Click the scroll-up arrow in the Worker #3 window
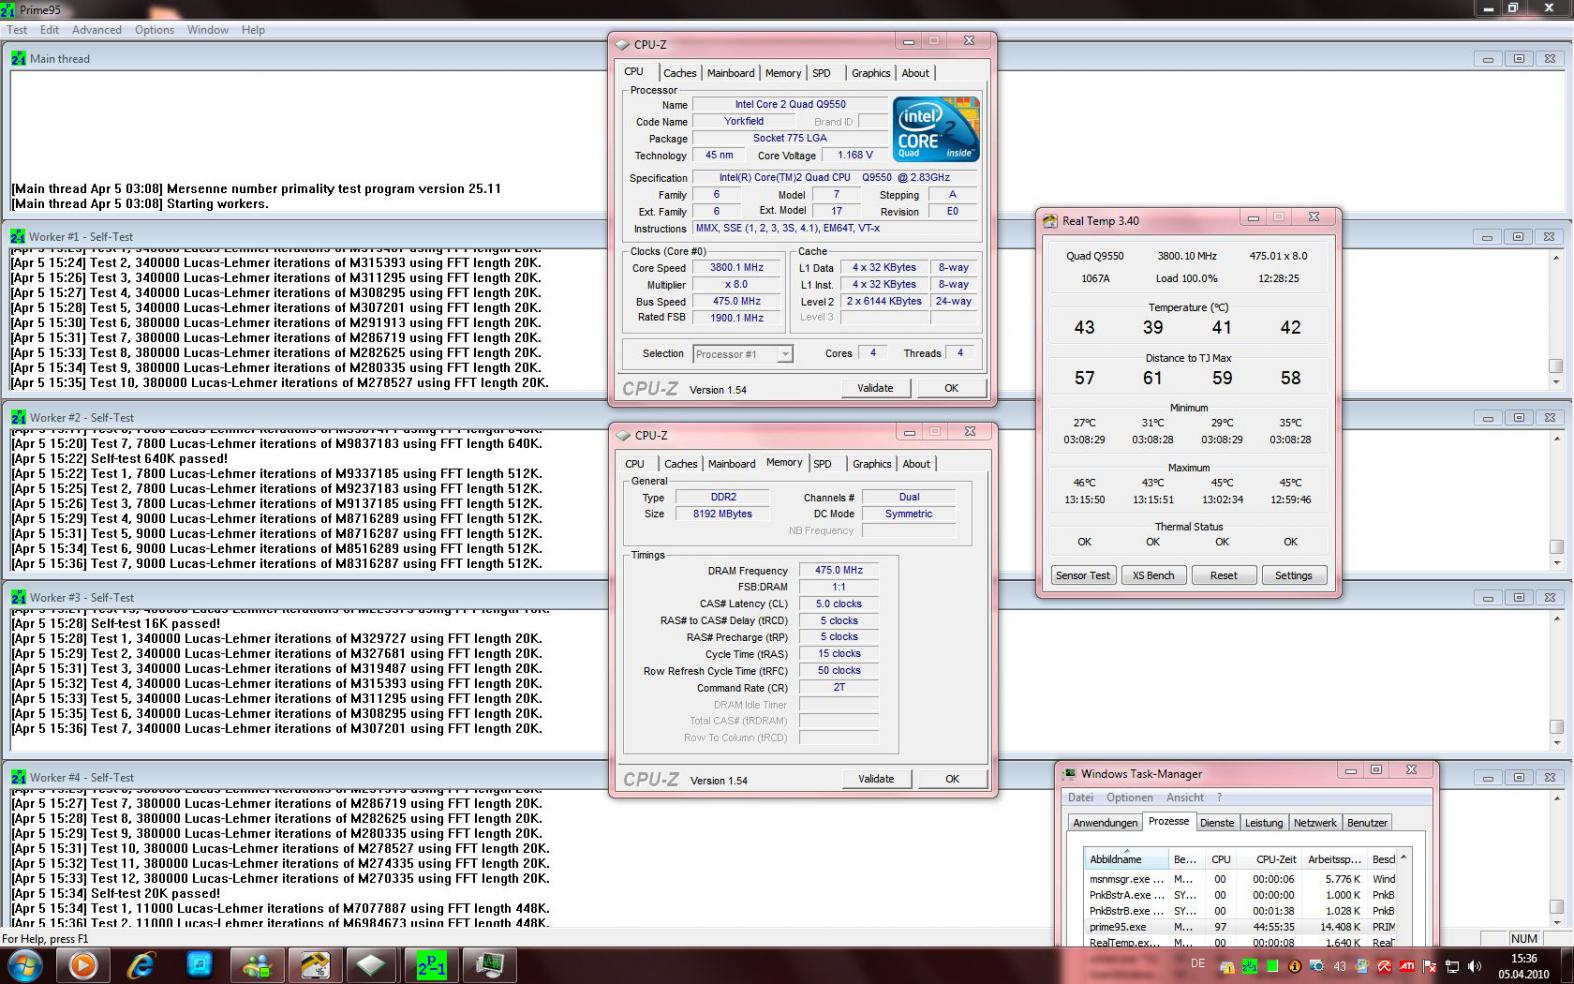 (1555, 618)
